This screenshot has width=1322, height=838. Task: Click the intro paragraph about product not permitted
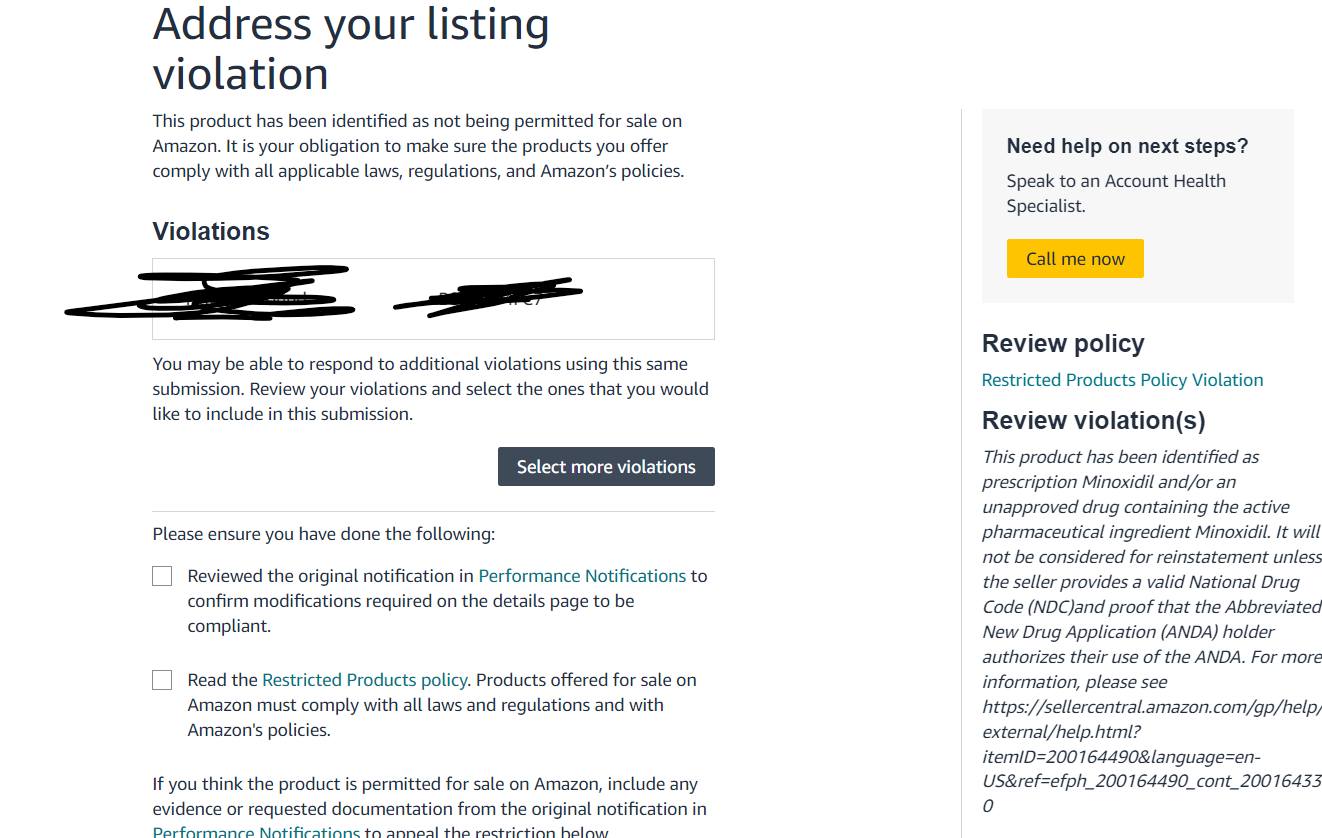[x=418, y=146]
